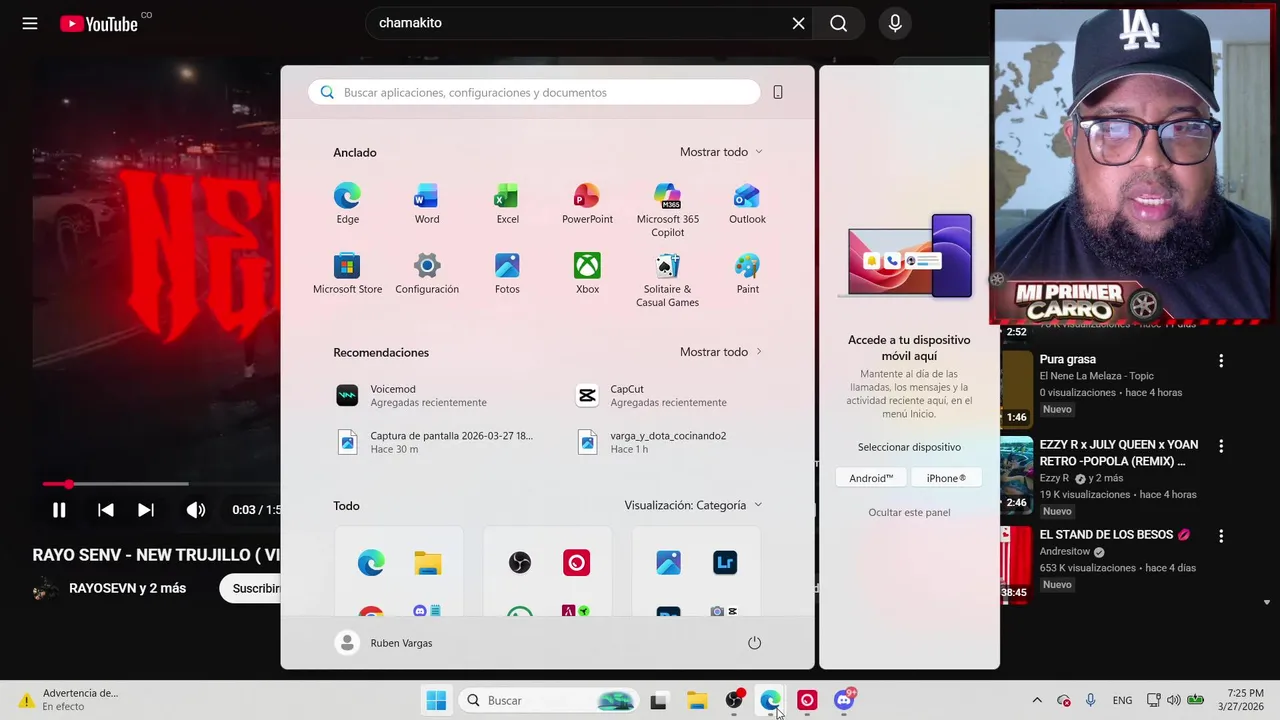The width and height of the screenshot is (1280, 720).
Task: Open Xbox app
Action: point(587,274)
